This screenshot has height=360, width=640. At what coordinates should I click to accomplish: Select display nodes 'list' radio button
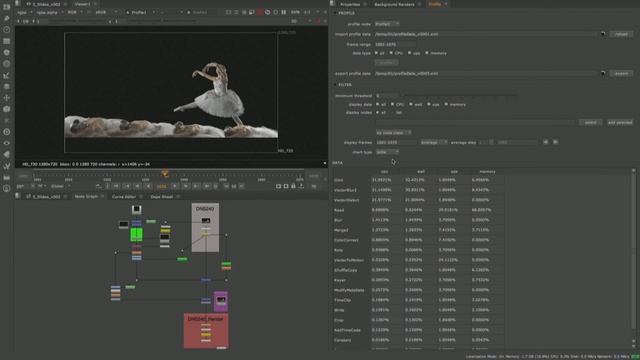393,112
